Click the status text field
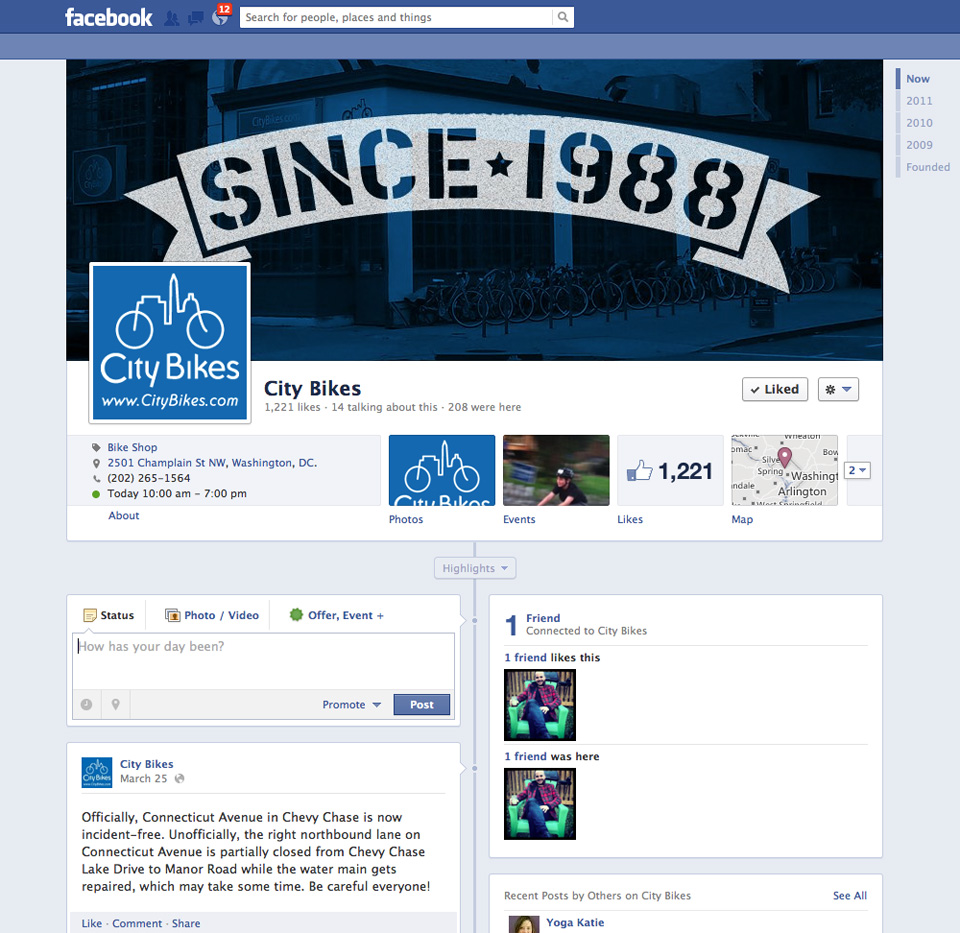 (x=263, y=661)
